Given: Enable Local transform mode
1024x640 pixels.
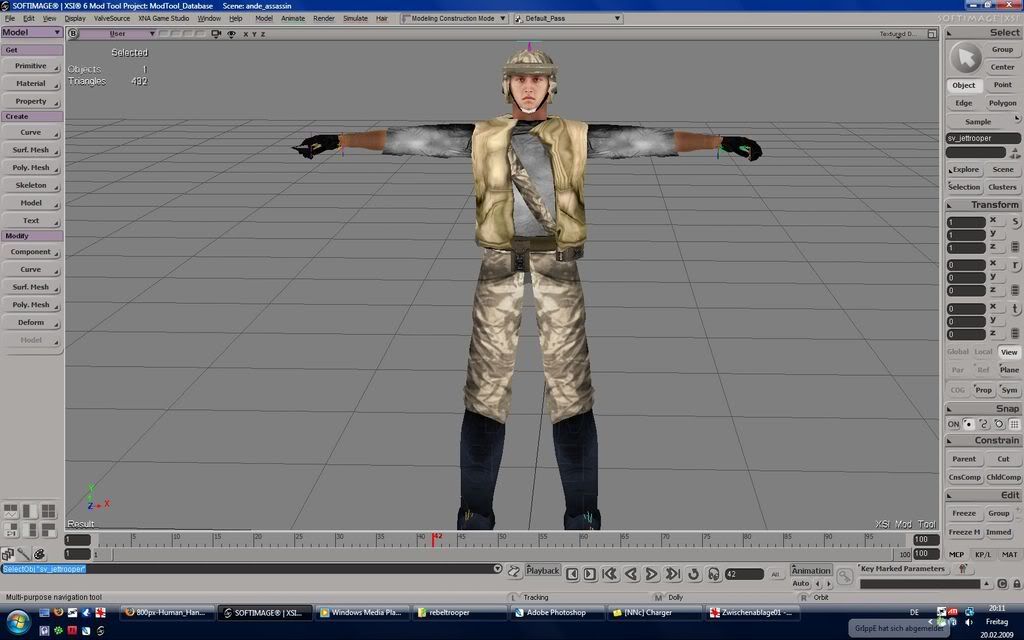Looking at the screenshot, I should coord(984,352).
